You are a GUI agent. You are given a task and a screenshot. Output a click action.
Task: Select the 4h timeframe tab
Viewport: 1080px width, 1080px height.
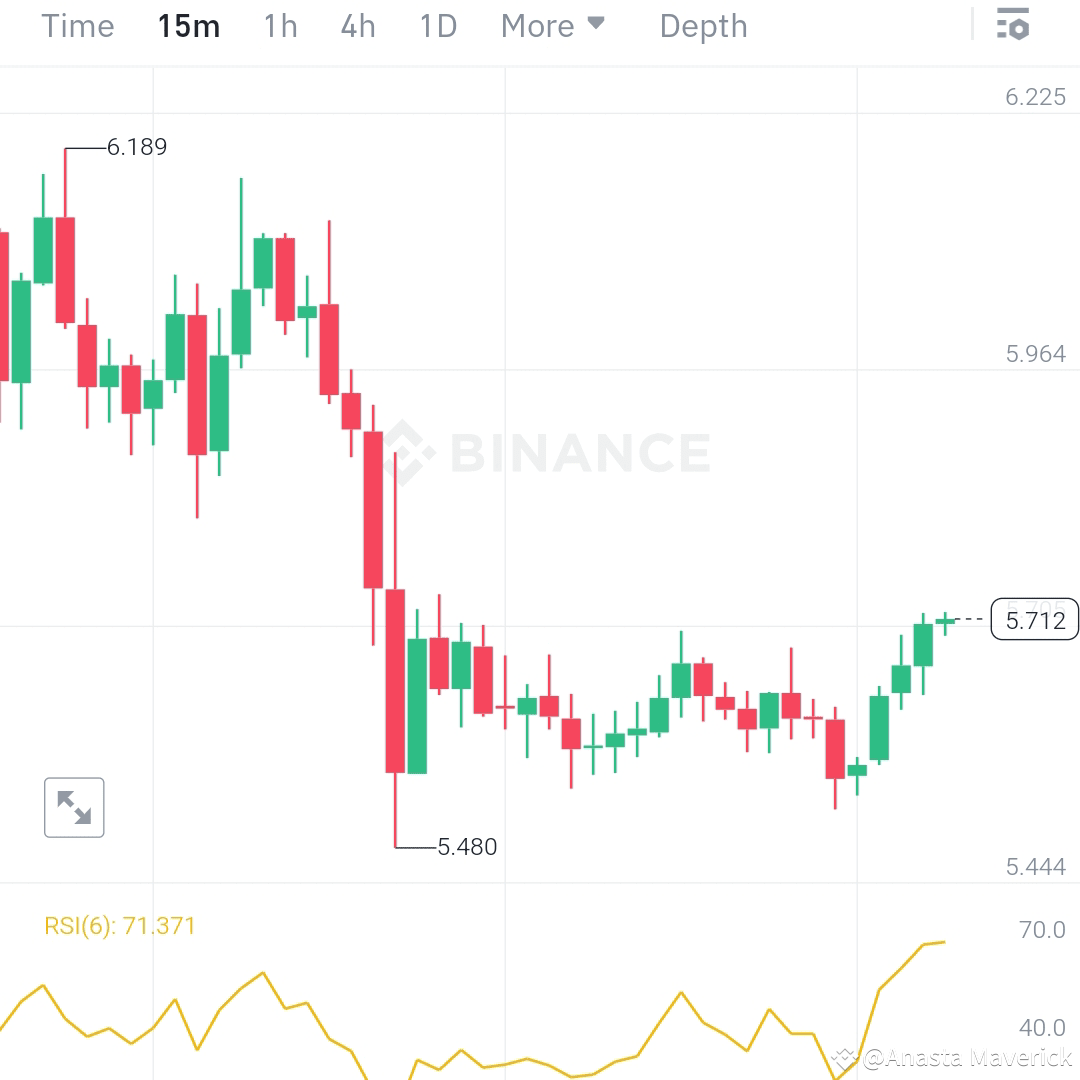(357, 26)
